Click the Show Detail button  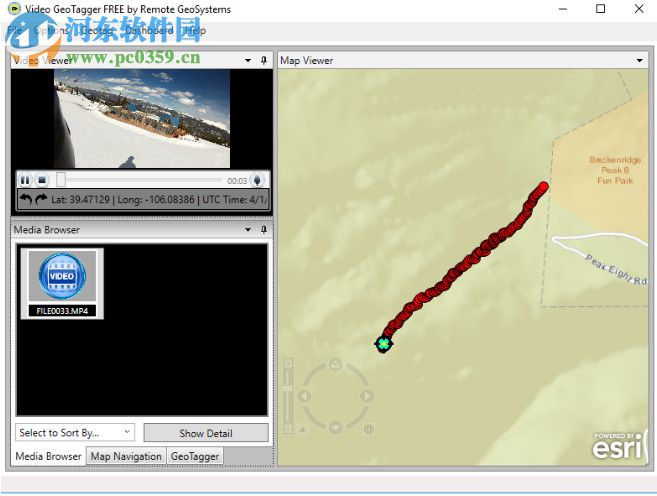tap(206, 433)
